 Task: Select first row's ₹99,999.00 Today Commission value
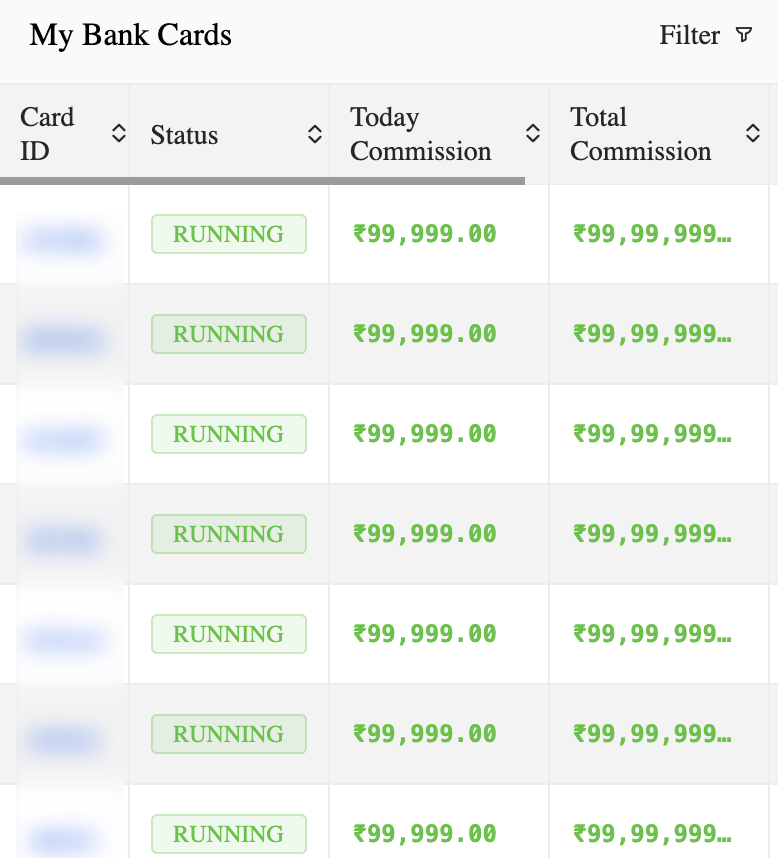click(425, 234)
